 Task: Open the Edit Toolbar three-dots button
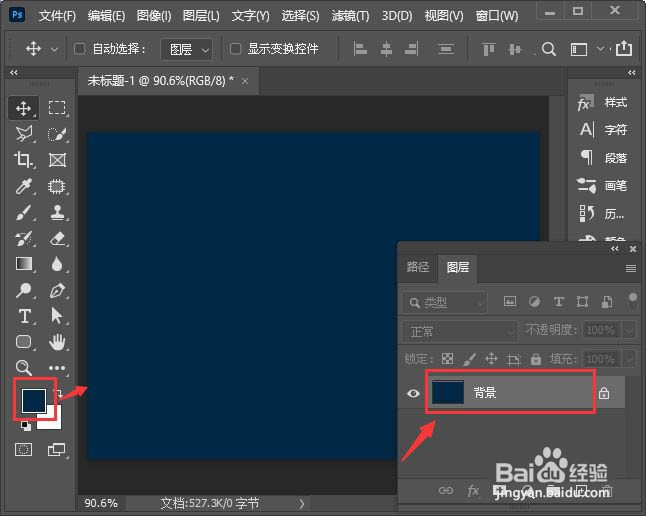pyautogui.click(x=57, y=368)
